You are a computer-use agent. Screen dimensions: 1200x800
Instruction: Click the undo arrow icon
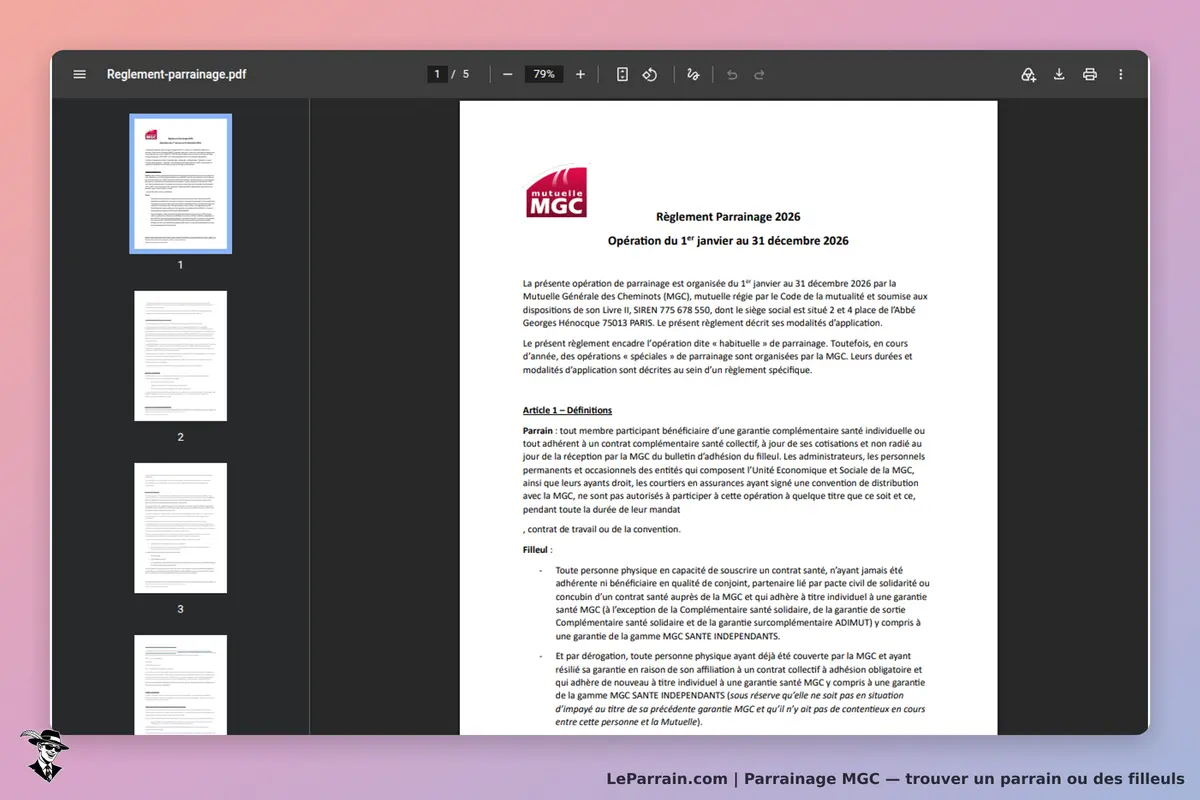click(x=732, y=74)
